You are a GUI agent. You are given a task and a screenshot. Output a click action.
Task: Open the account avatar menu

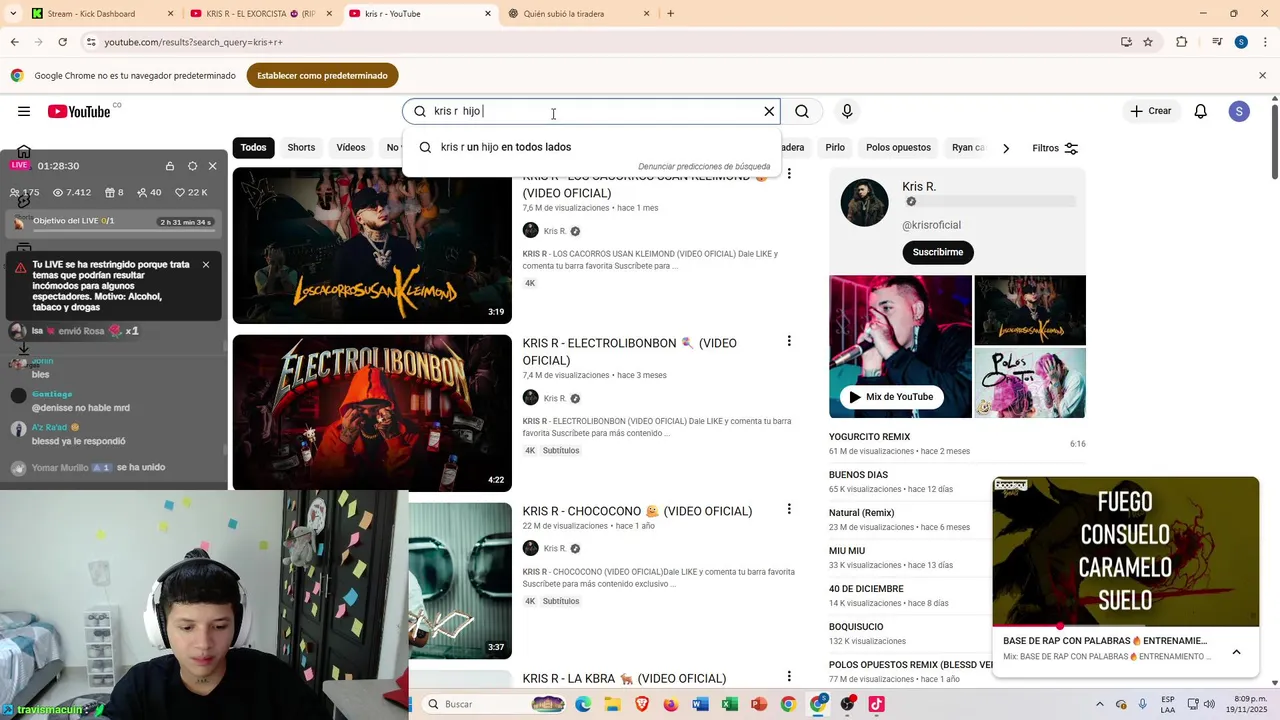1239,111
